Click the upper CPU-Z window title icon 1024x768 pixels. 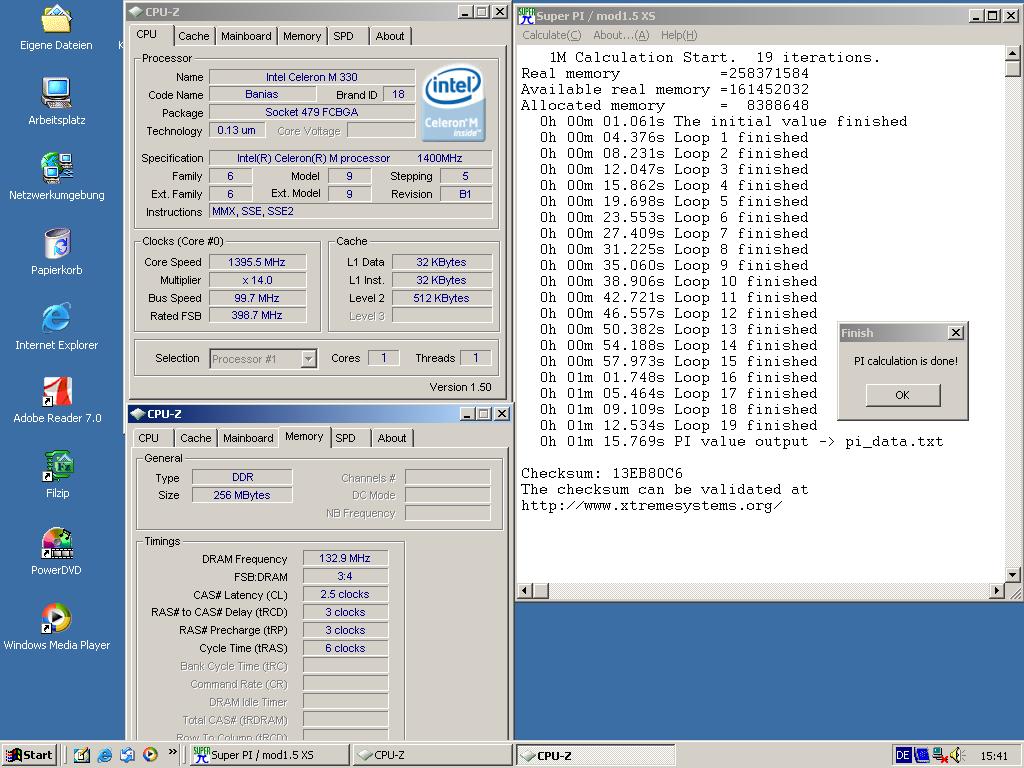(135, 11)
